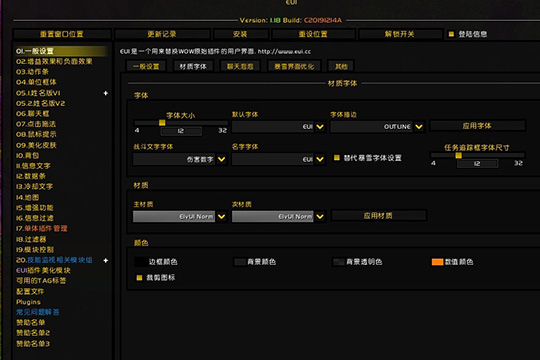Switch to the 其他 tab
The width and height of the screenshot is (540, 360).
[341, 66]
